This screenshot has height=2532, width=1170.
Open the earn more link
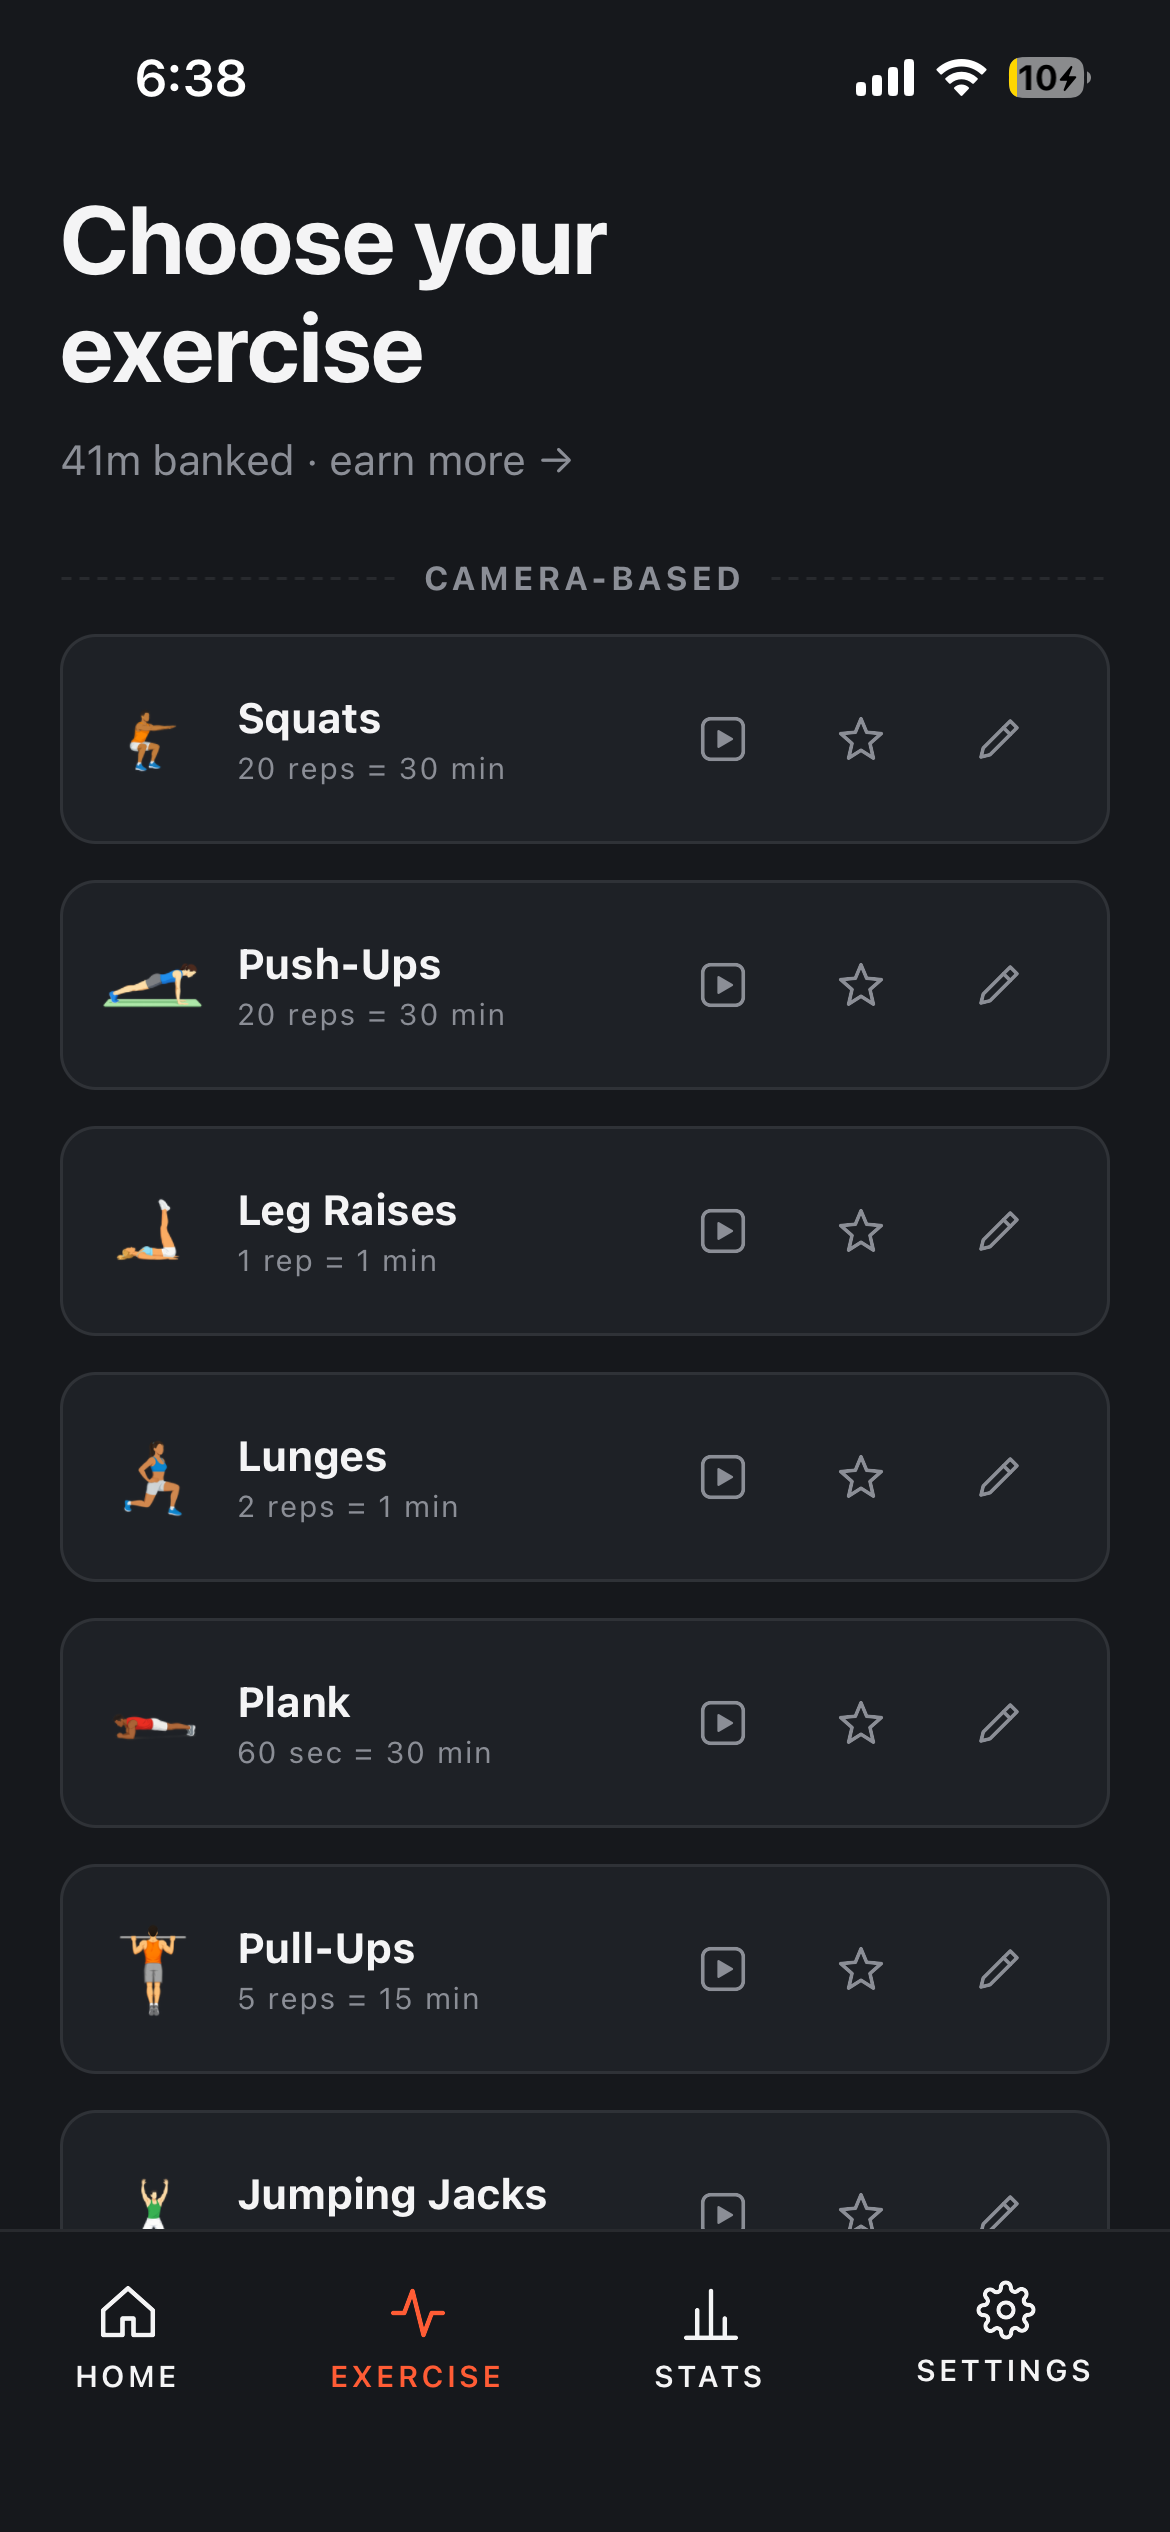tap(450, 461)
